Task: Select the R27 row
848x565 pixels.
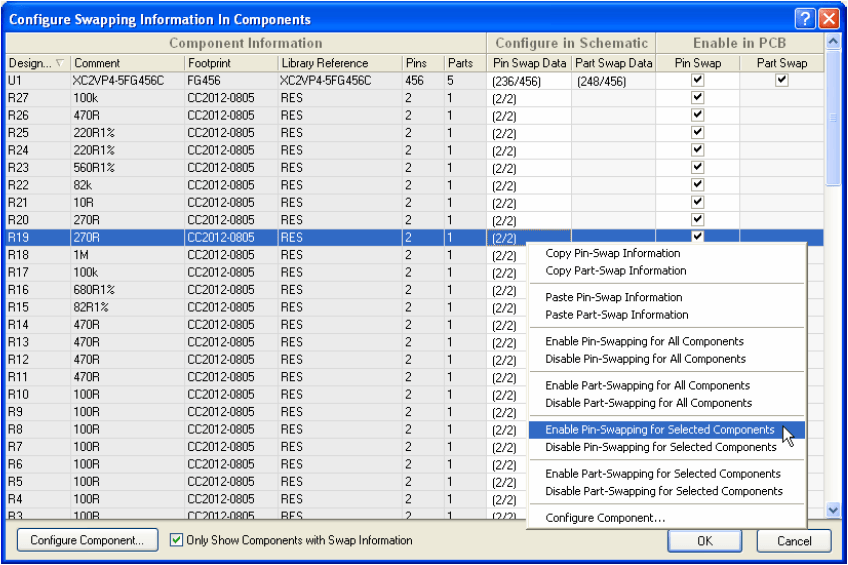Action: click(415, 98)
